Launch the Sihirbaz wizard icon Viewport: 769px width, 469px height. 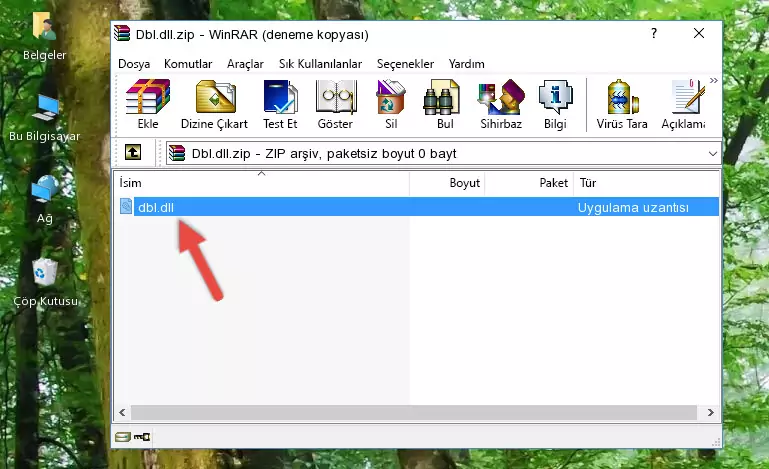[501, 104]
